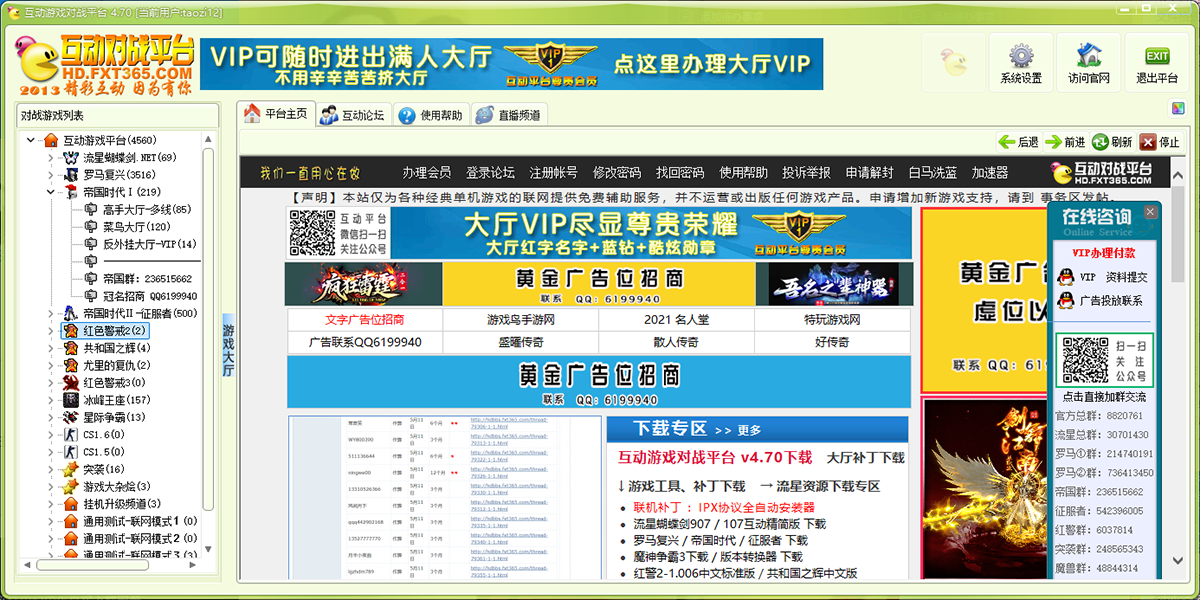Expand the CS1.5(0) node
Screen dimensions: 1200x600
52,452
